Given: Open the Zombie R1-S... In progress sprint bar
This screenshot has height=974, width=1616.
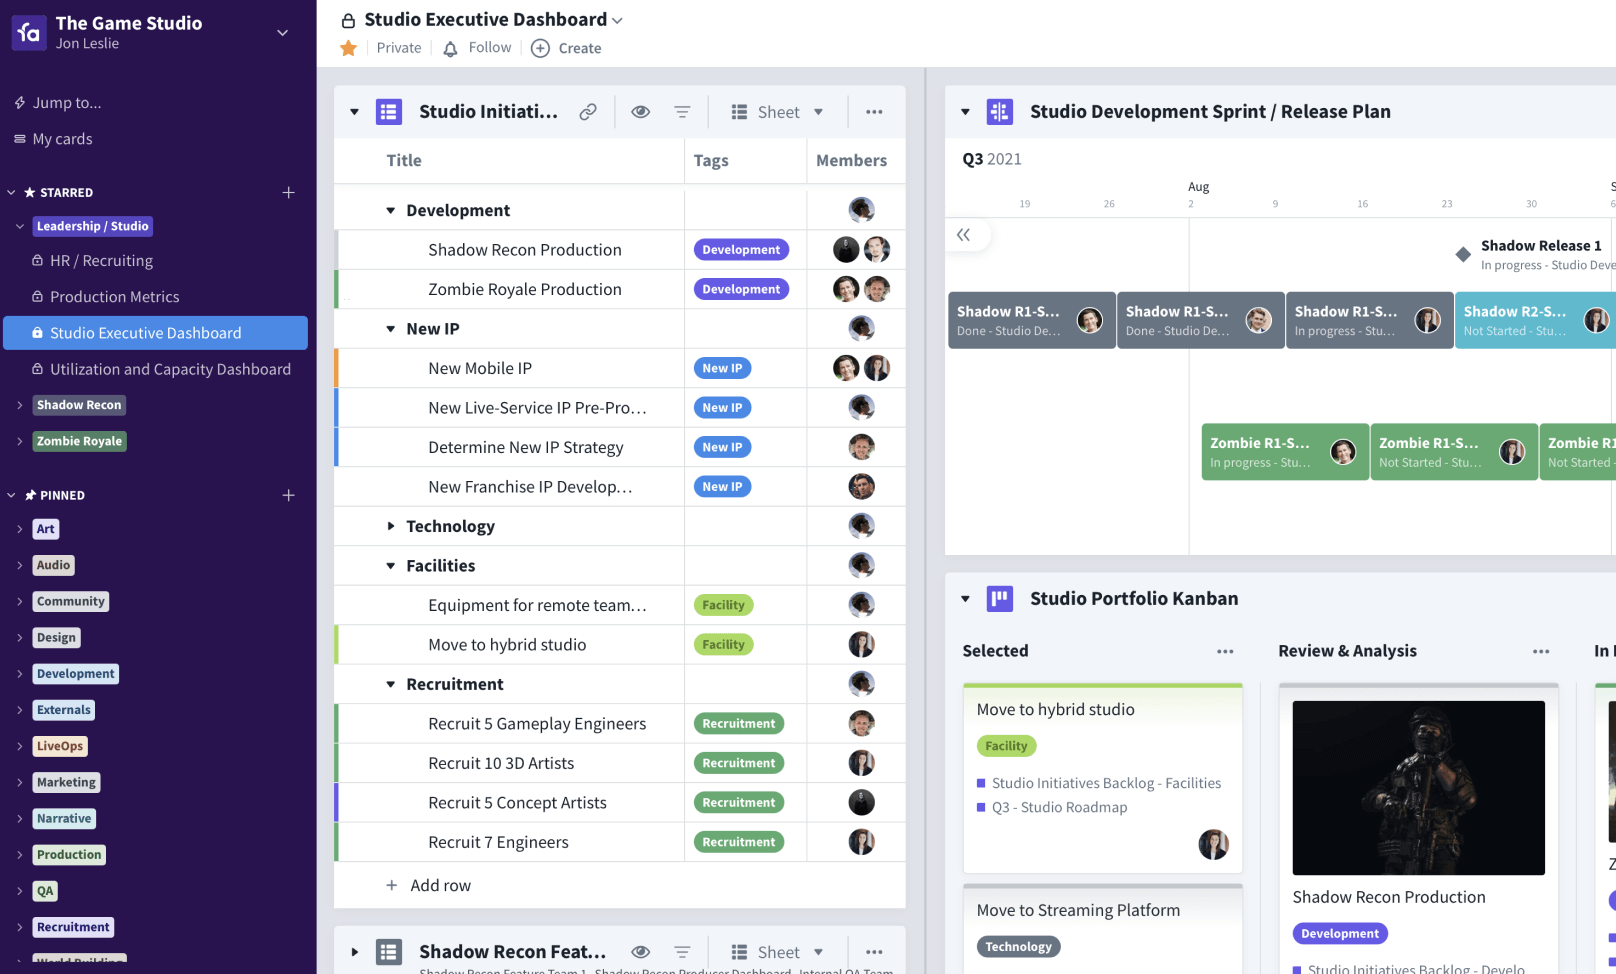Looking at the screenshot, I should tap(1285, 452).
